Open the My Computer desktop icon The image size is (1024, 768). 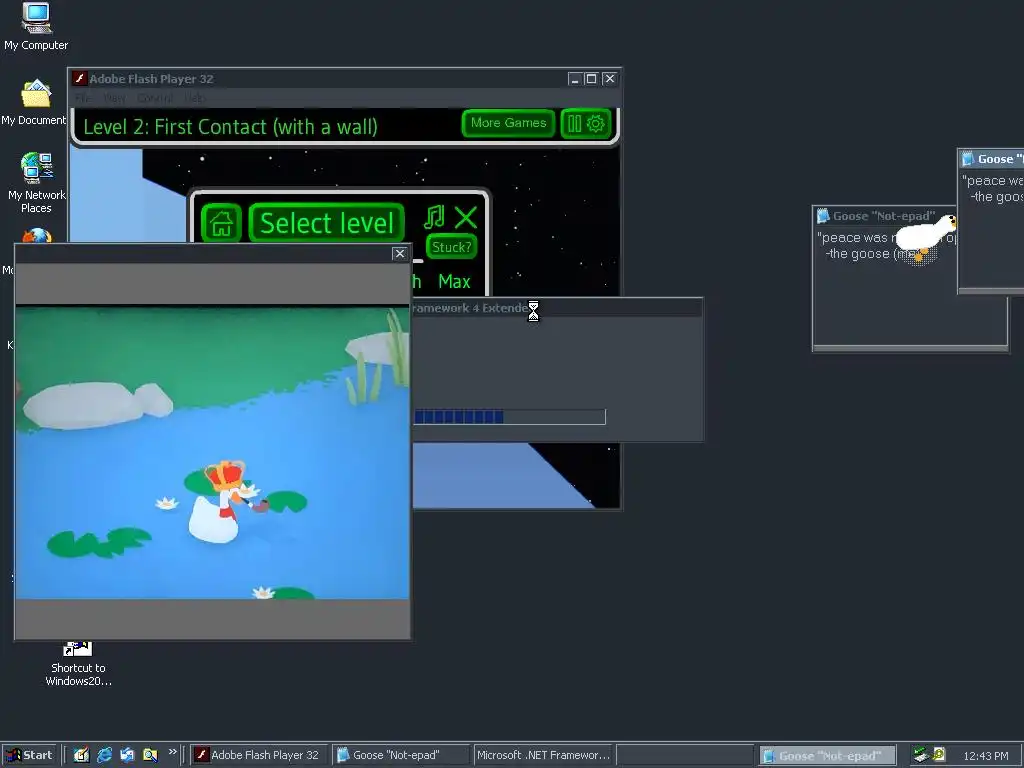(36, 26)
